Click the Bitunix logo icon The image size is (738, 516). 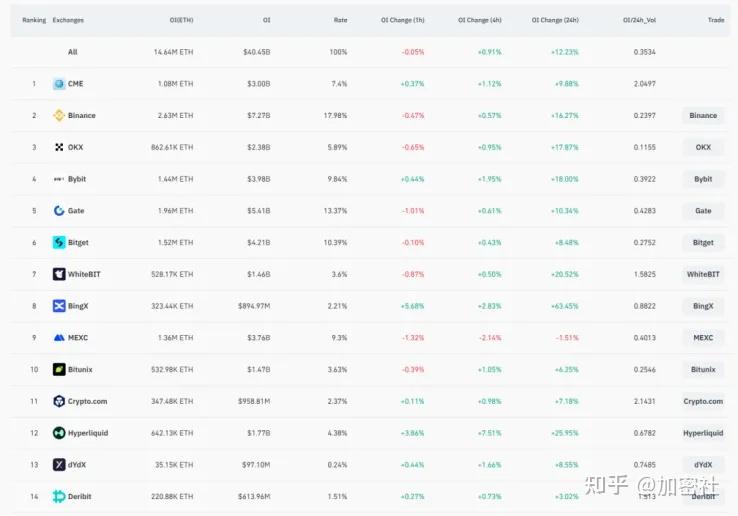59,370
